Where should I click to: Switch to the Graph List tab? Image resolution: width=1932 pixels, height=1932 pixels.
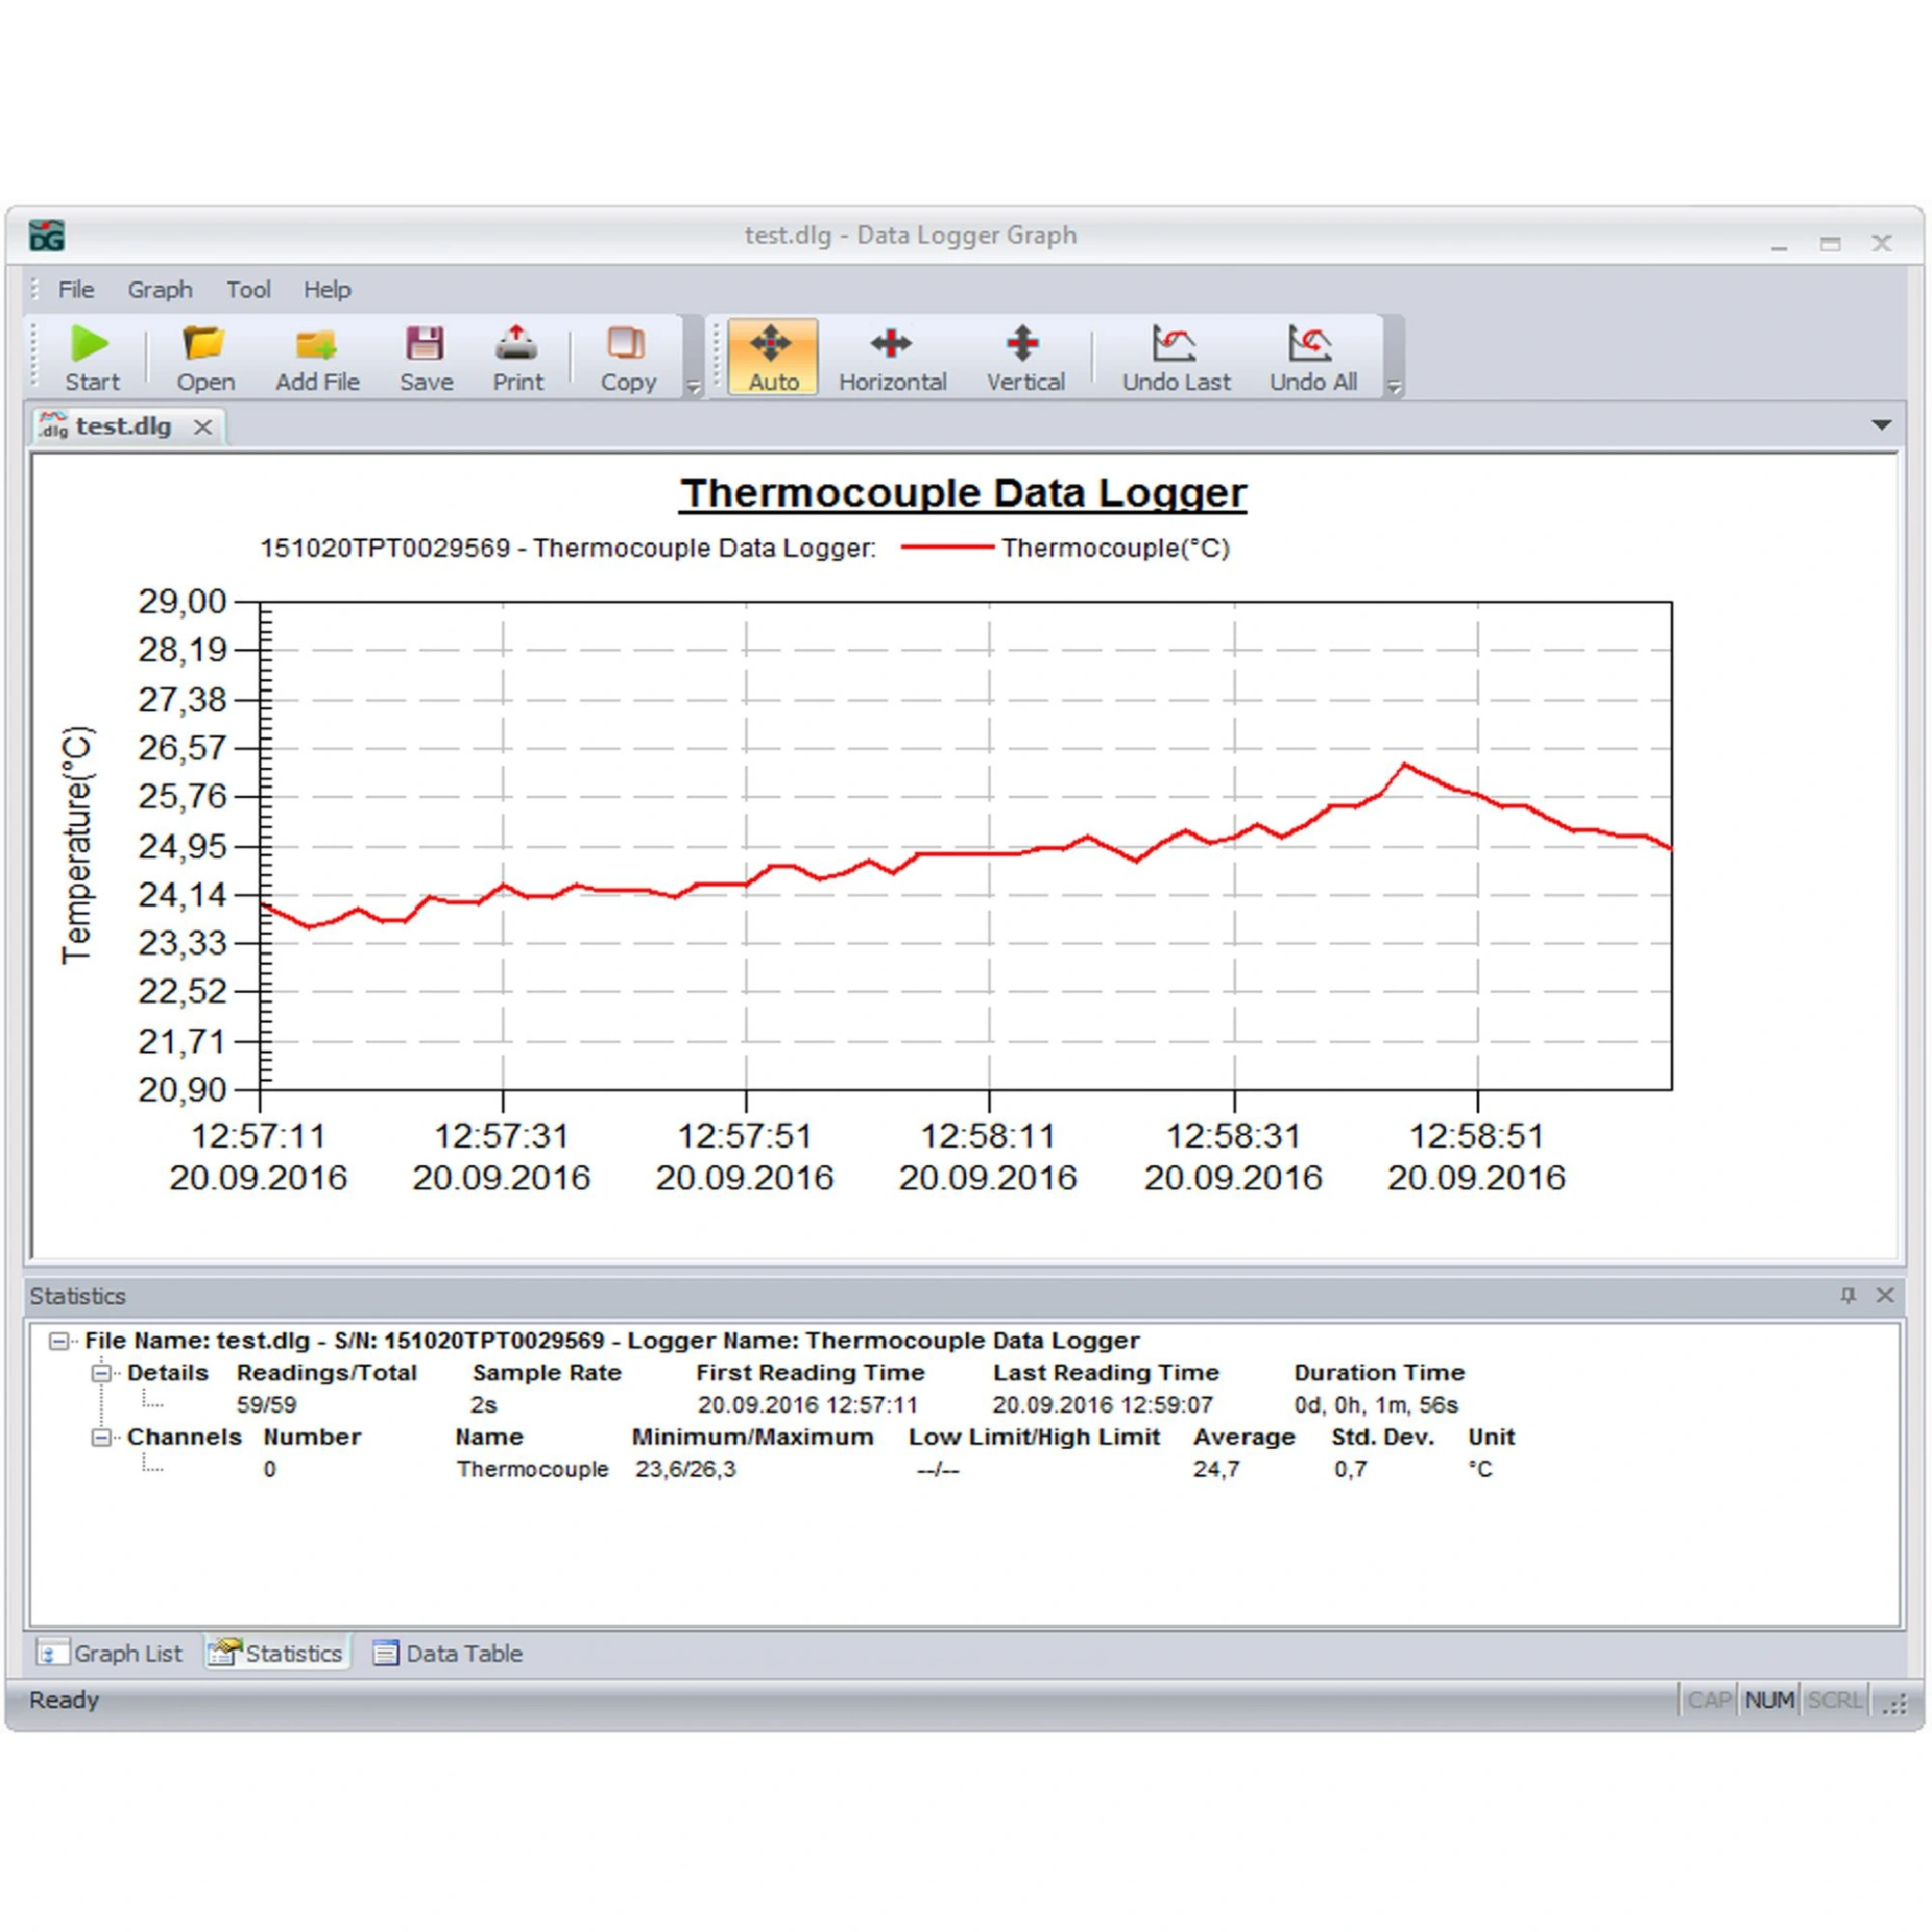point(110,1653)
